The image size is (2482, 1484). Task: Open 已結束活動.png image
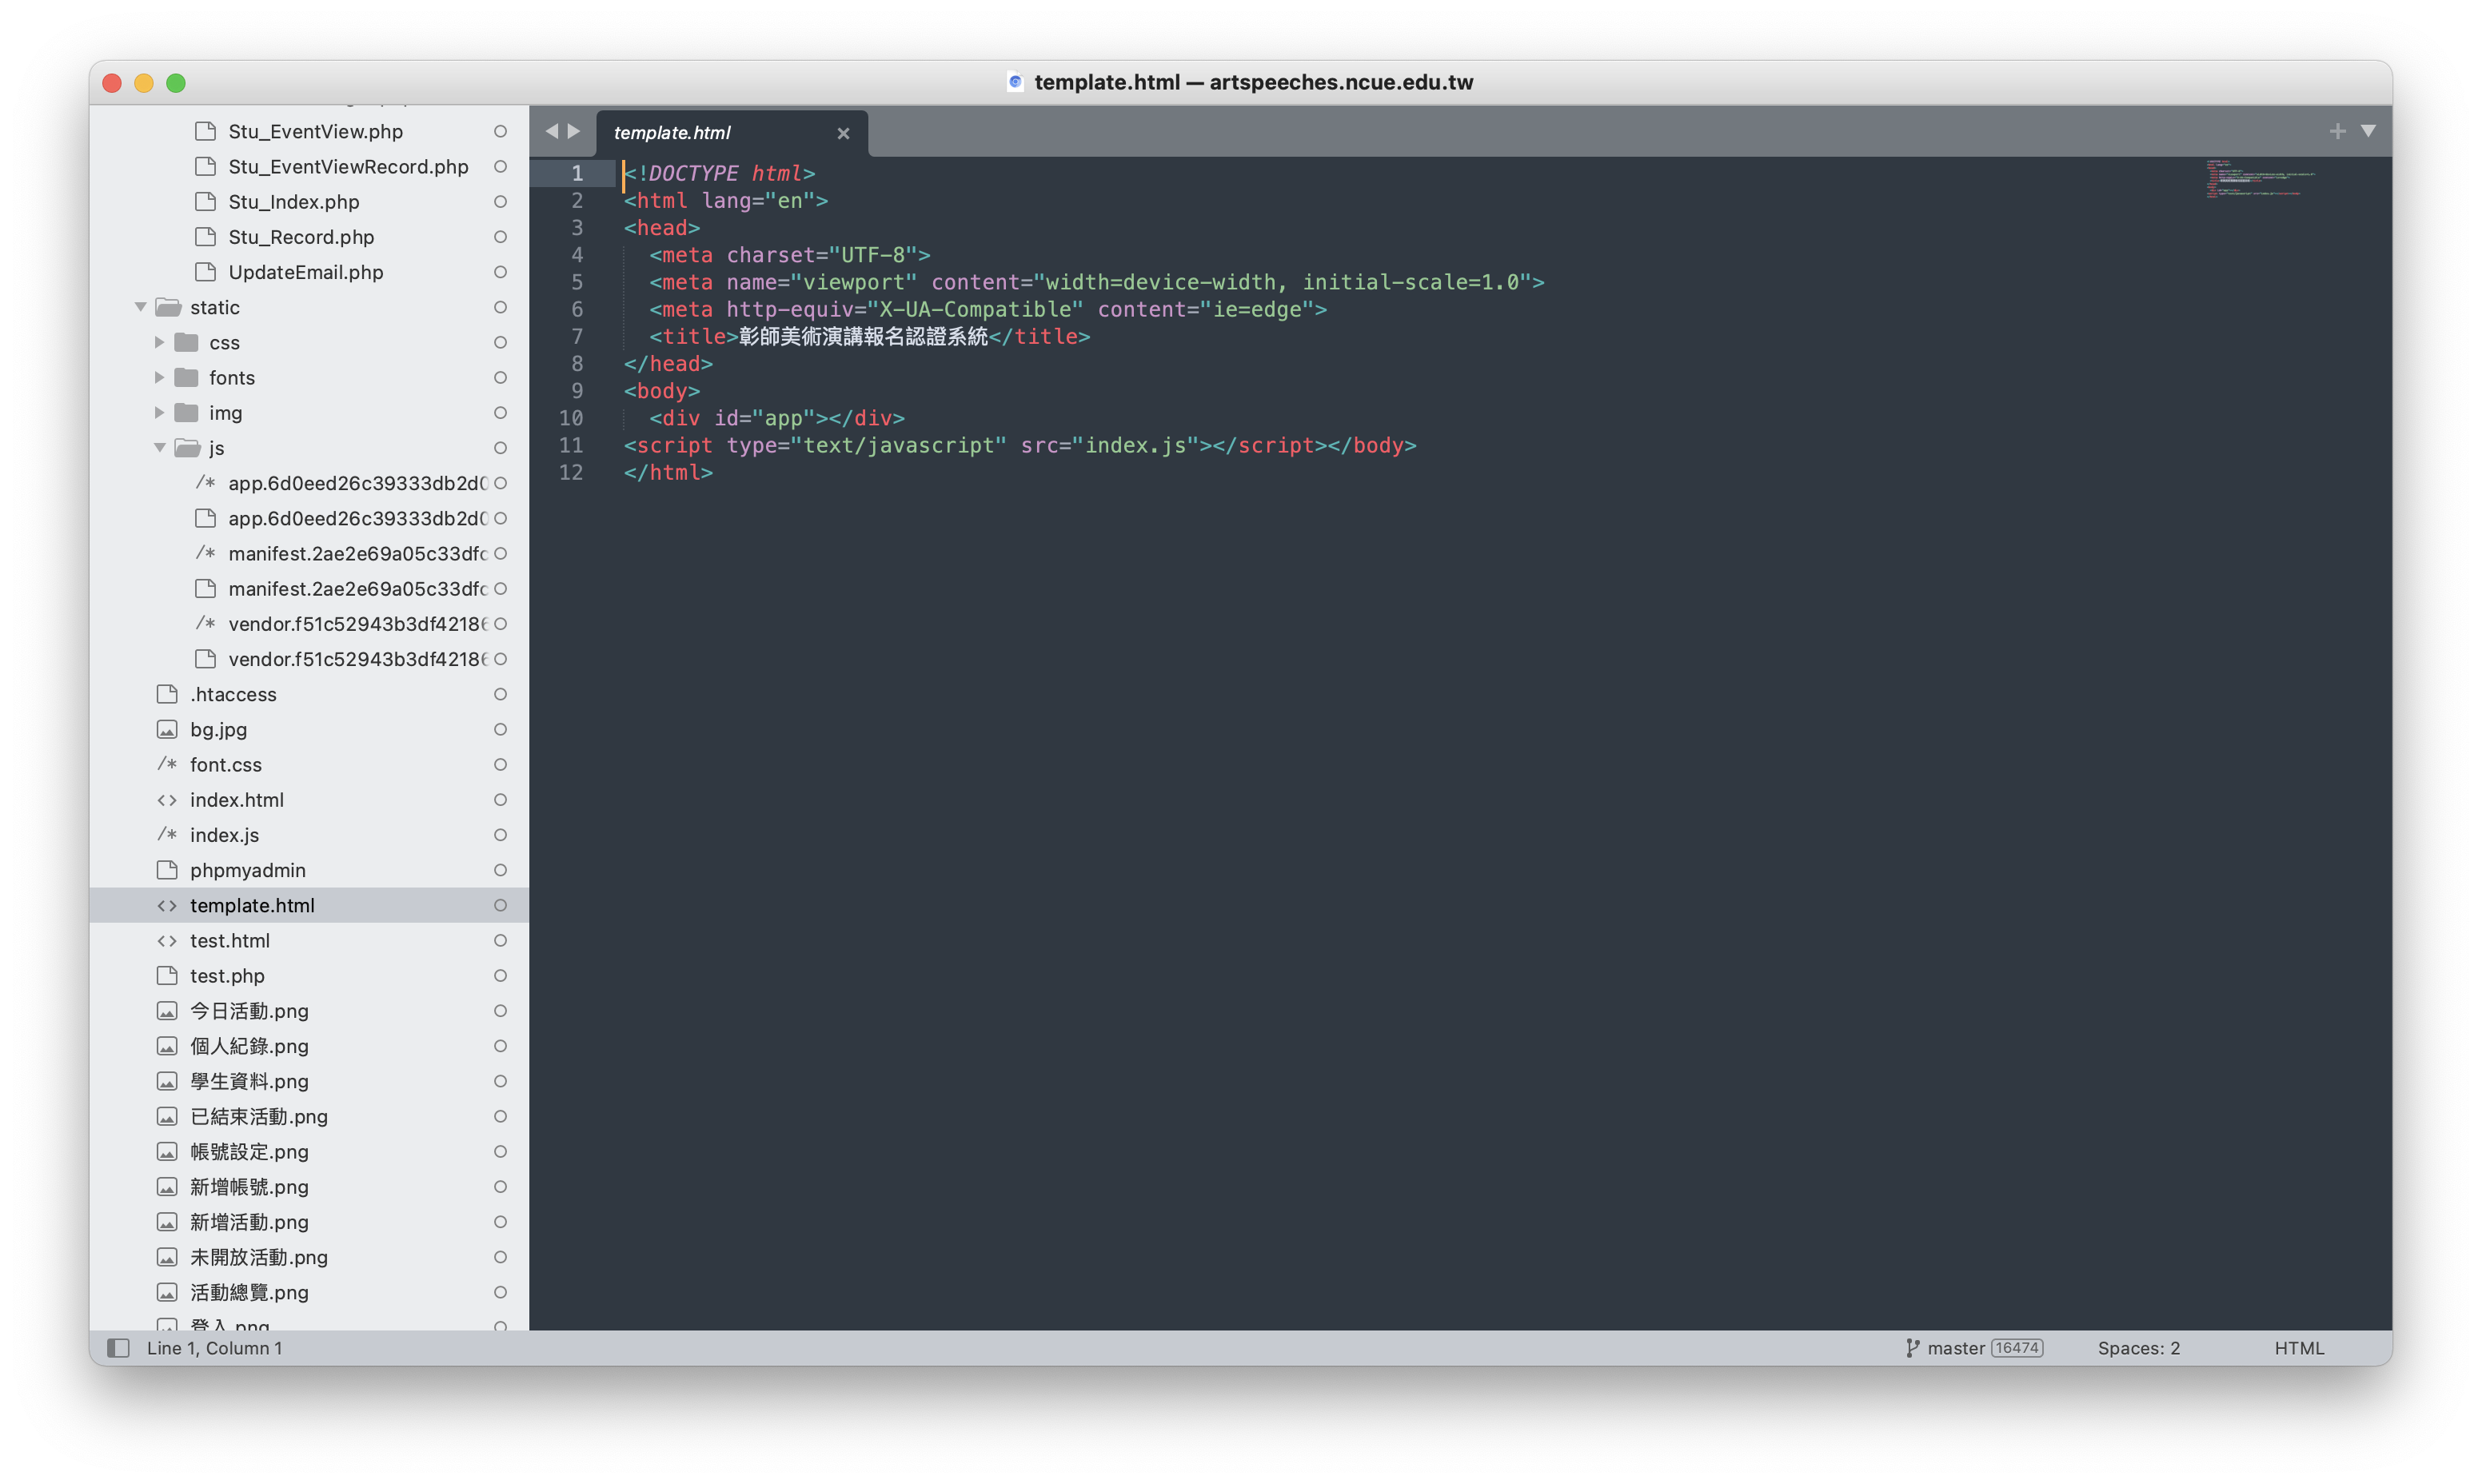click(258, 1116)
